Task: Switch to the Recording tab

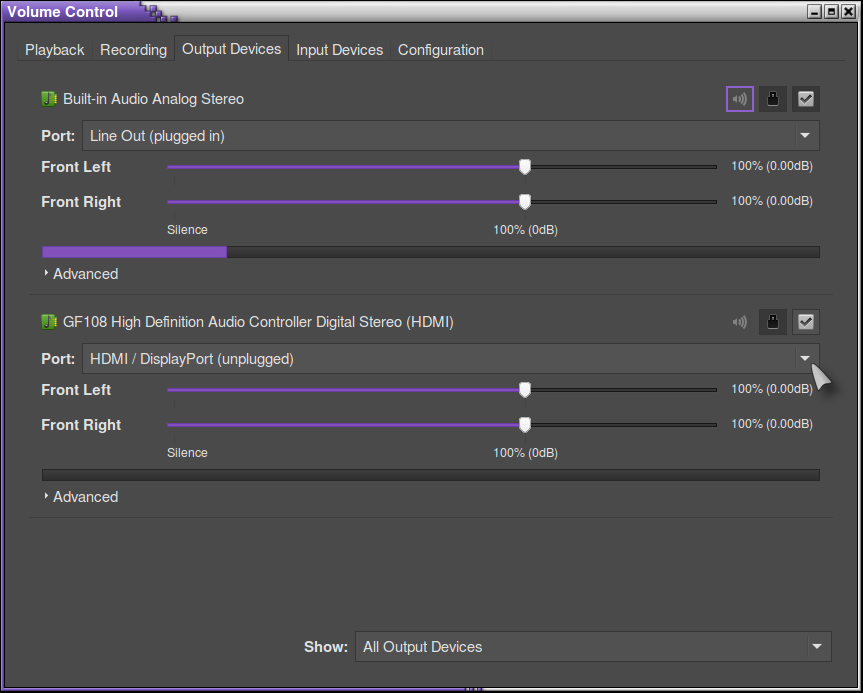Action: coord(133,50)
